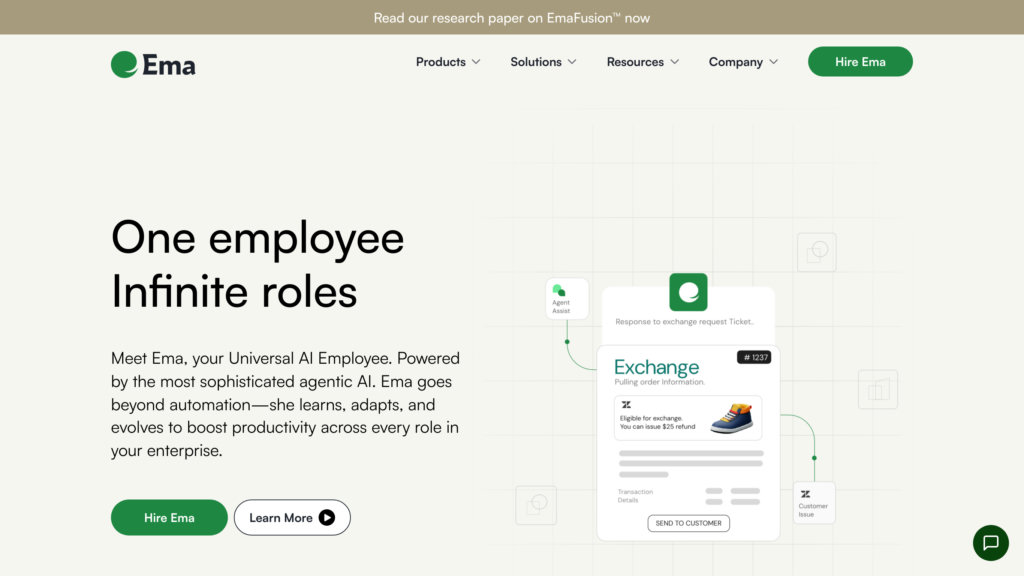Screen dimensions: 1024x576
Task: Click the sneaker product image
Action: point(731,417)
